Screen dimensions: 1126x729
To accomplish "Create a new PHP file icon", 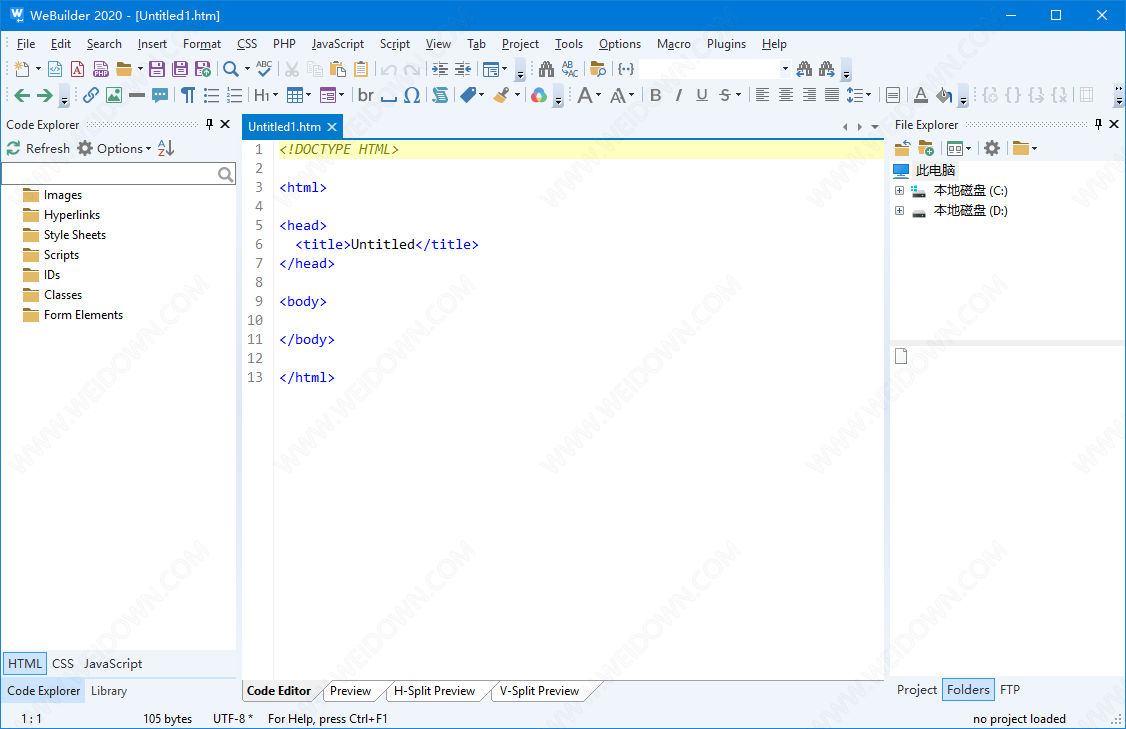I will coord(101,69).
